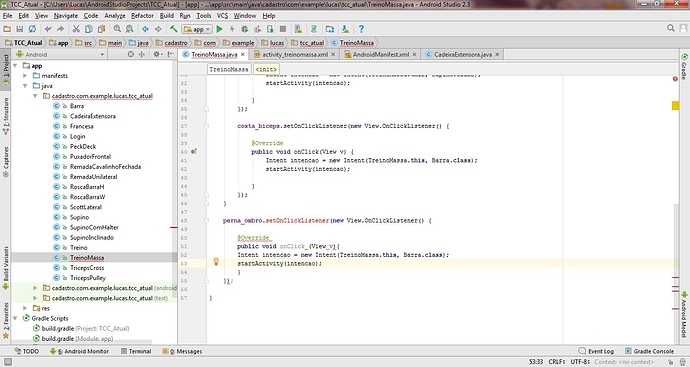
Task: Hide the project panel with the pin icon
Action: (170, 54)
